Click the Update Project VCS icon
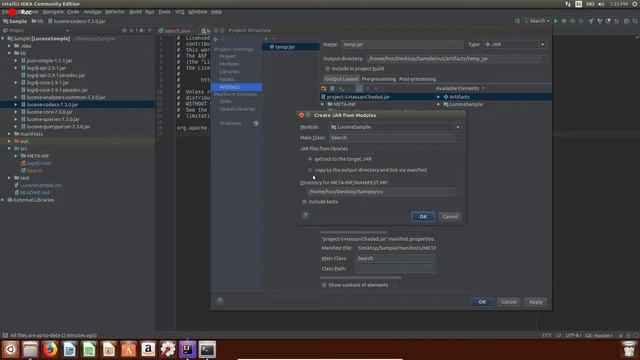 [x=591, y=21]
